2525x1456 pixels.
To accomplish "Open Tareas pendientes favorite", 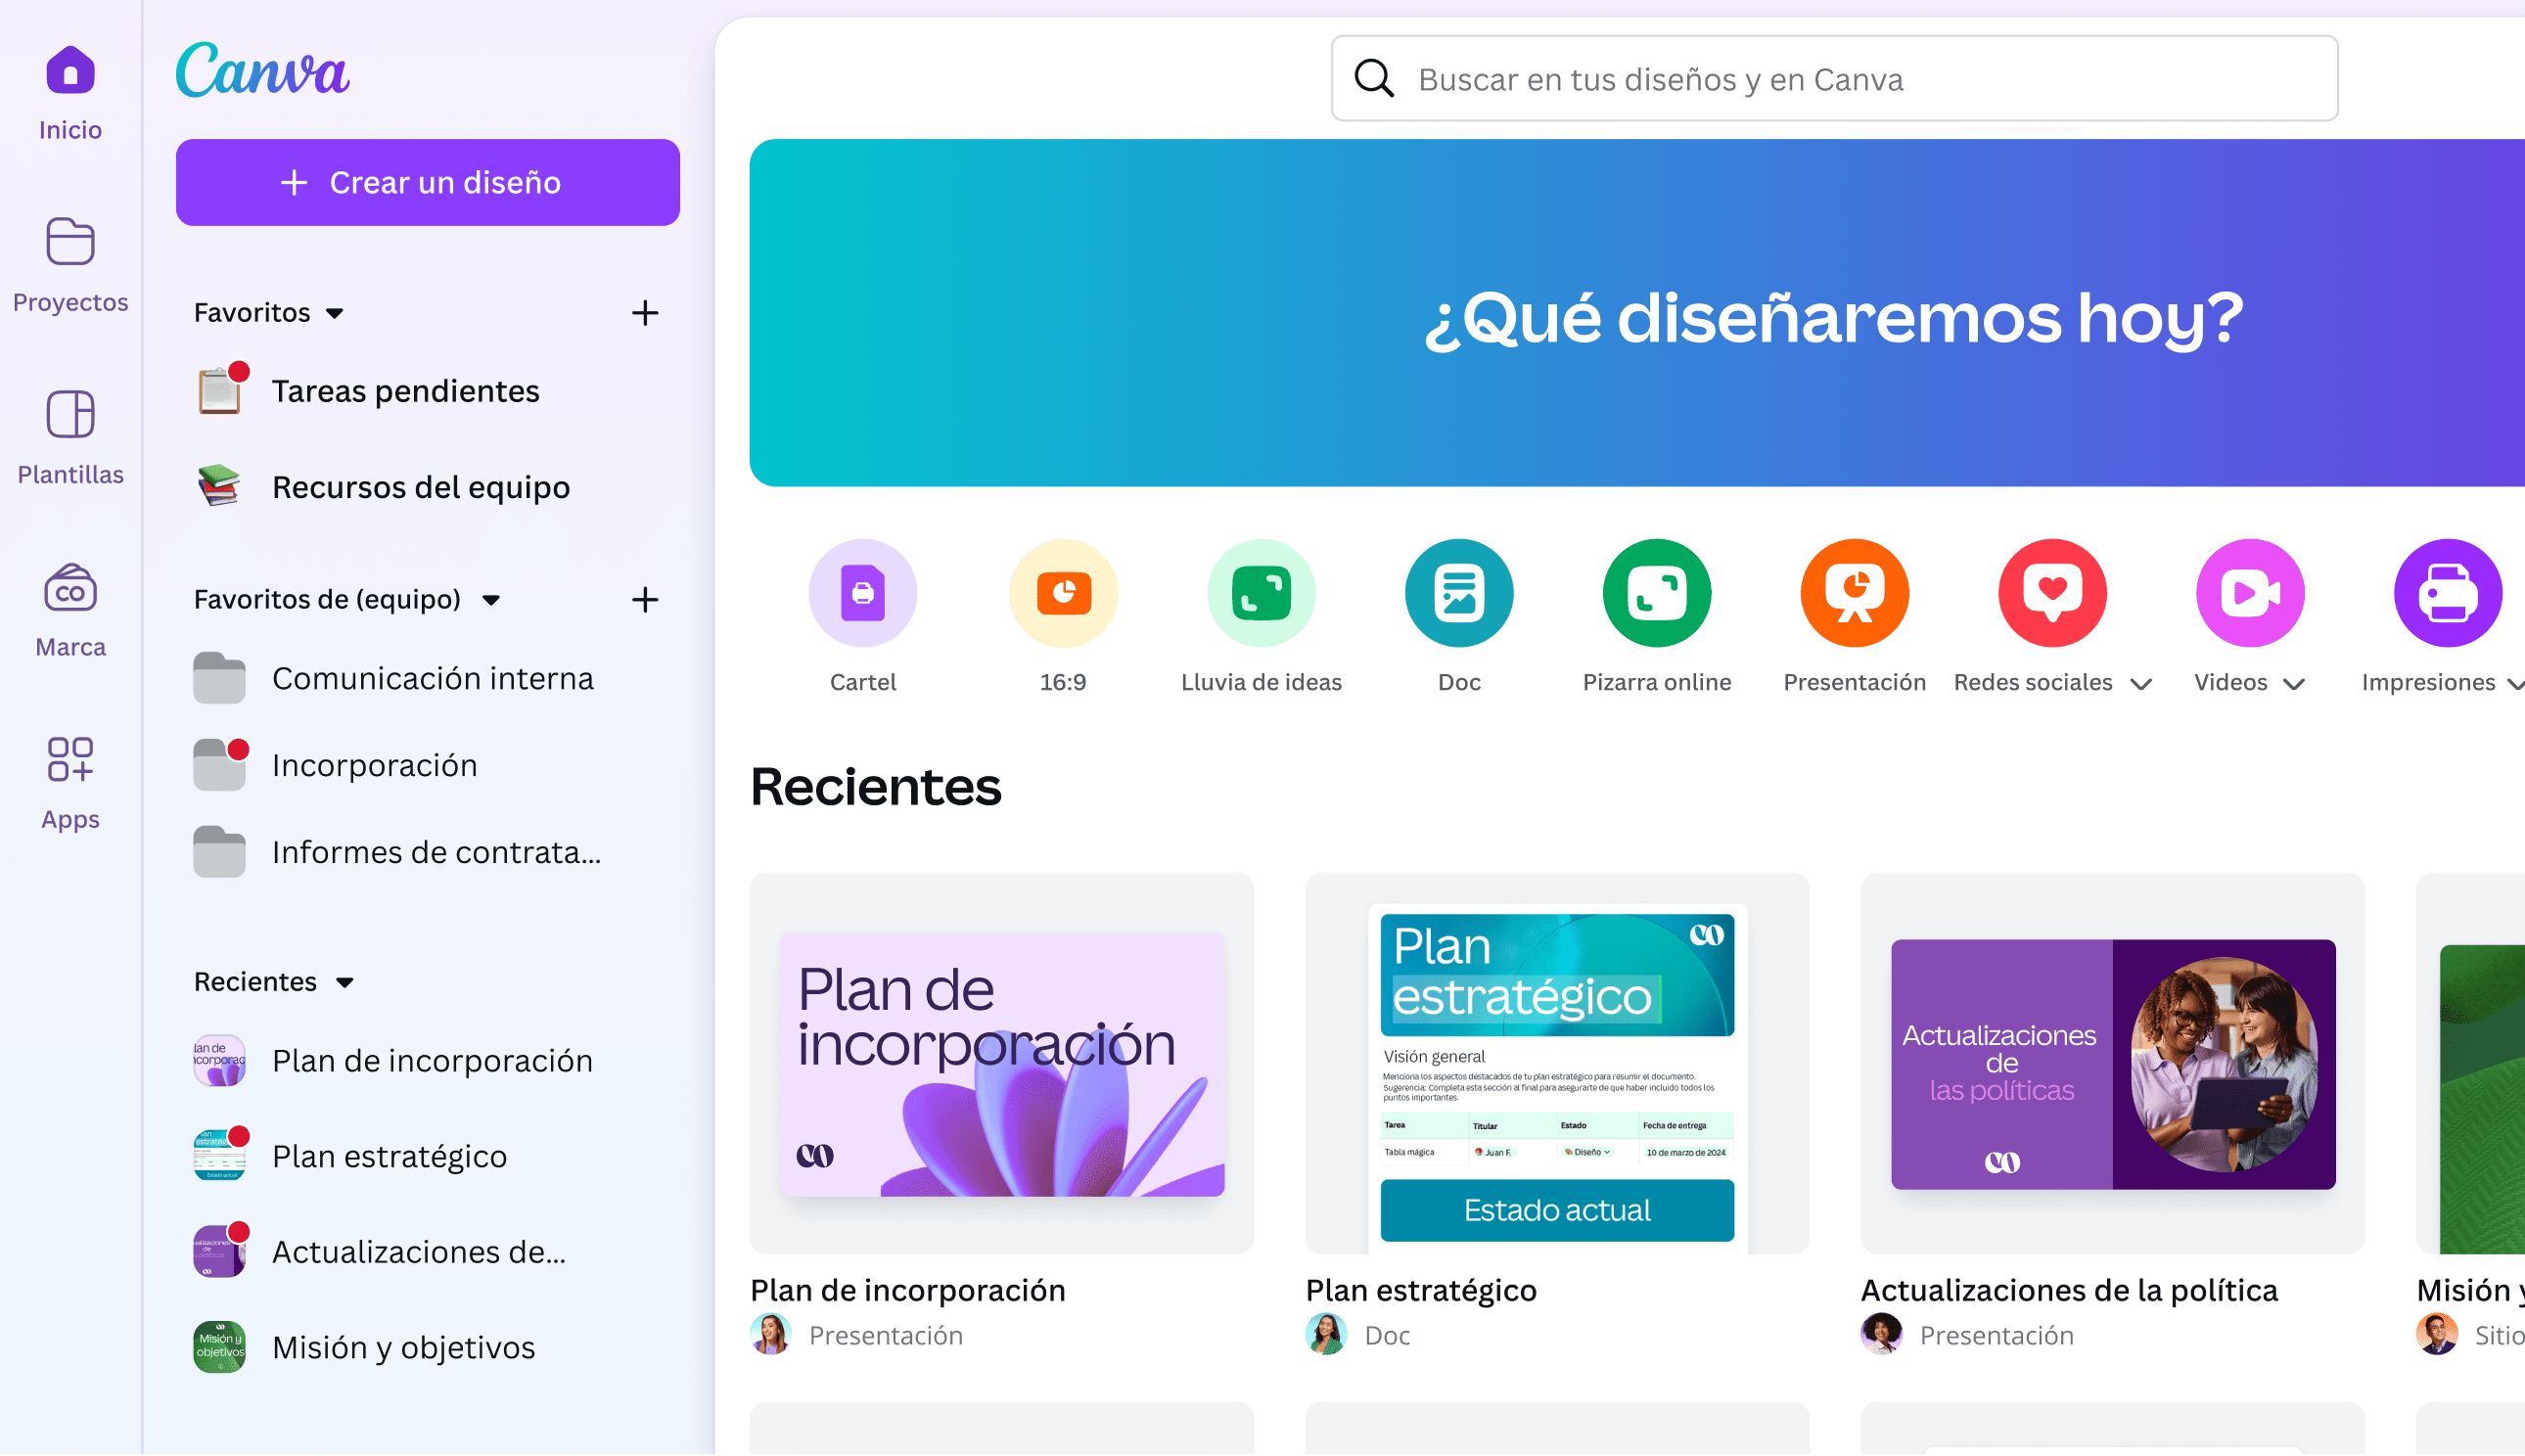I will (405, 390).
